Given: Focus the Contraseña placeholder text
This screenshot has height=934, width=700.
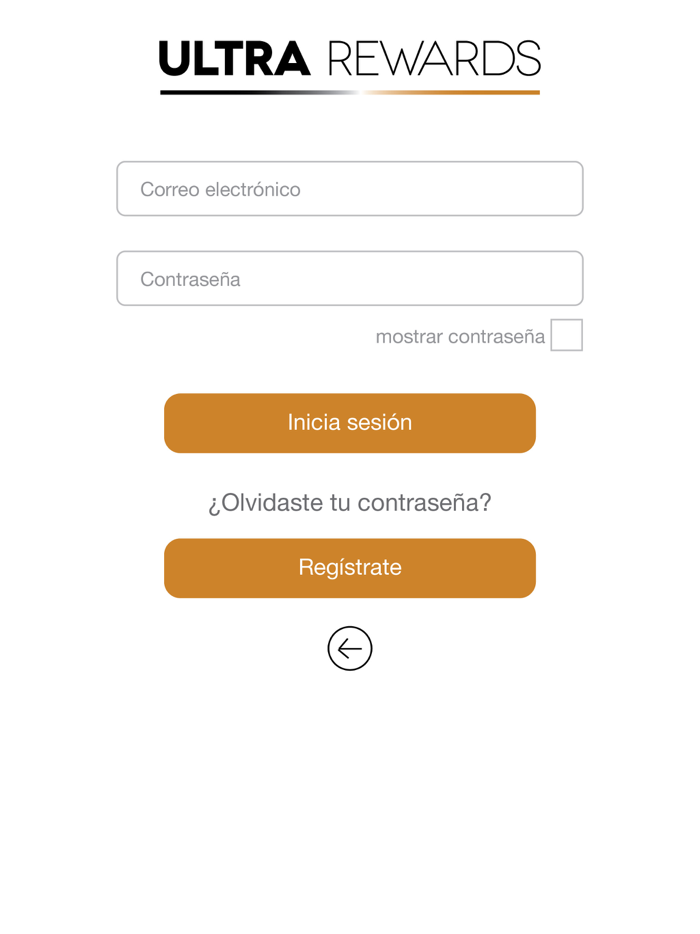Looking at the screenshot, I should click(188, 278).
